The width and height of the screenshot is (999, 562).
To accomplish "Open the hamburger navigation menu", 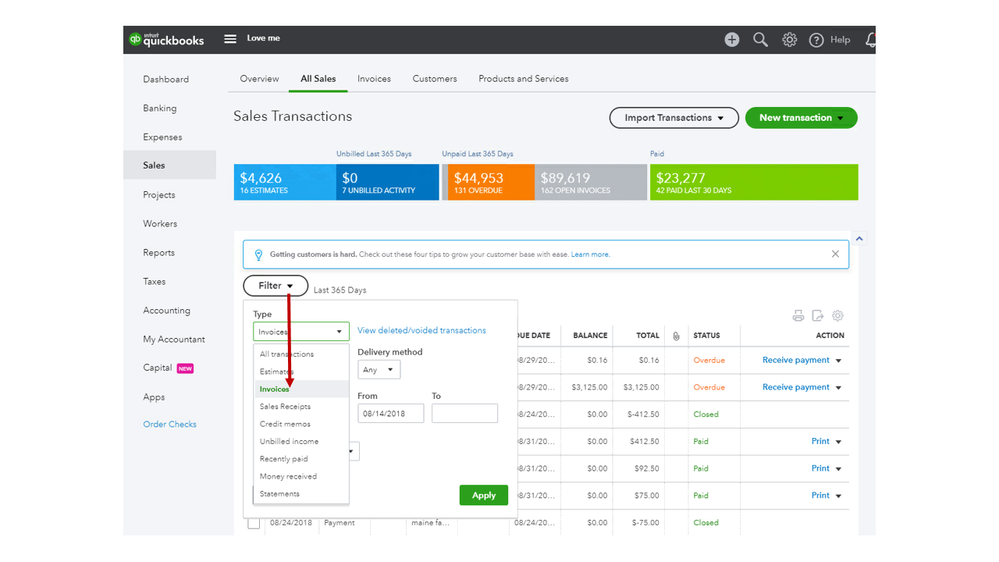I will click(x=230, y=39).
